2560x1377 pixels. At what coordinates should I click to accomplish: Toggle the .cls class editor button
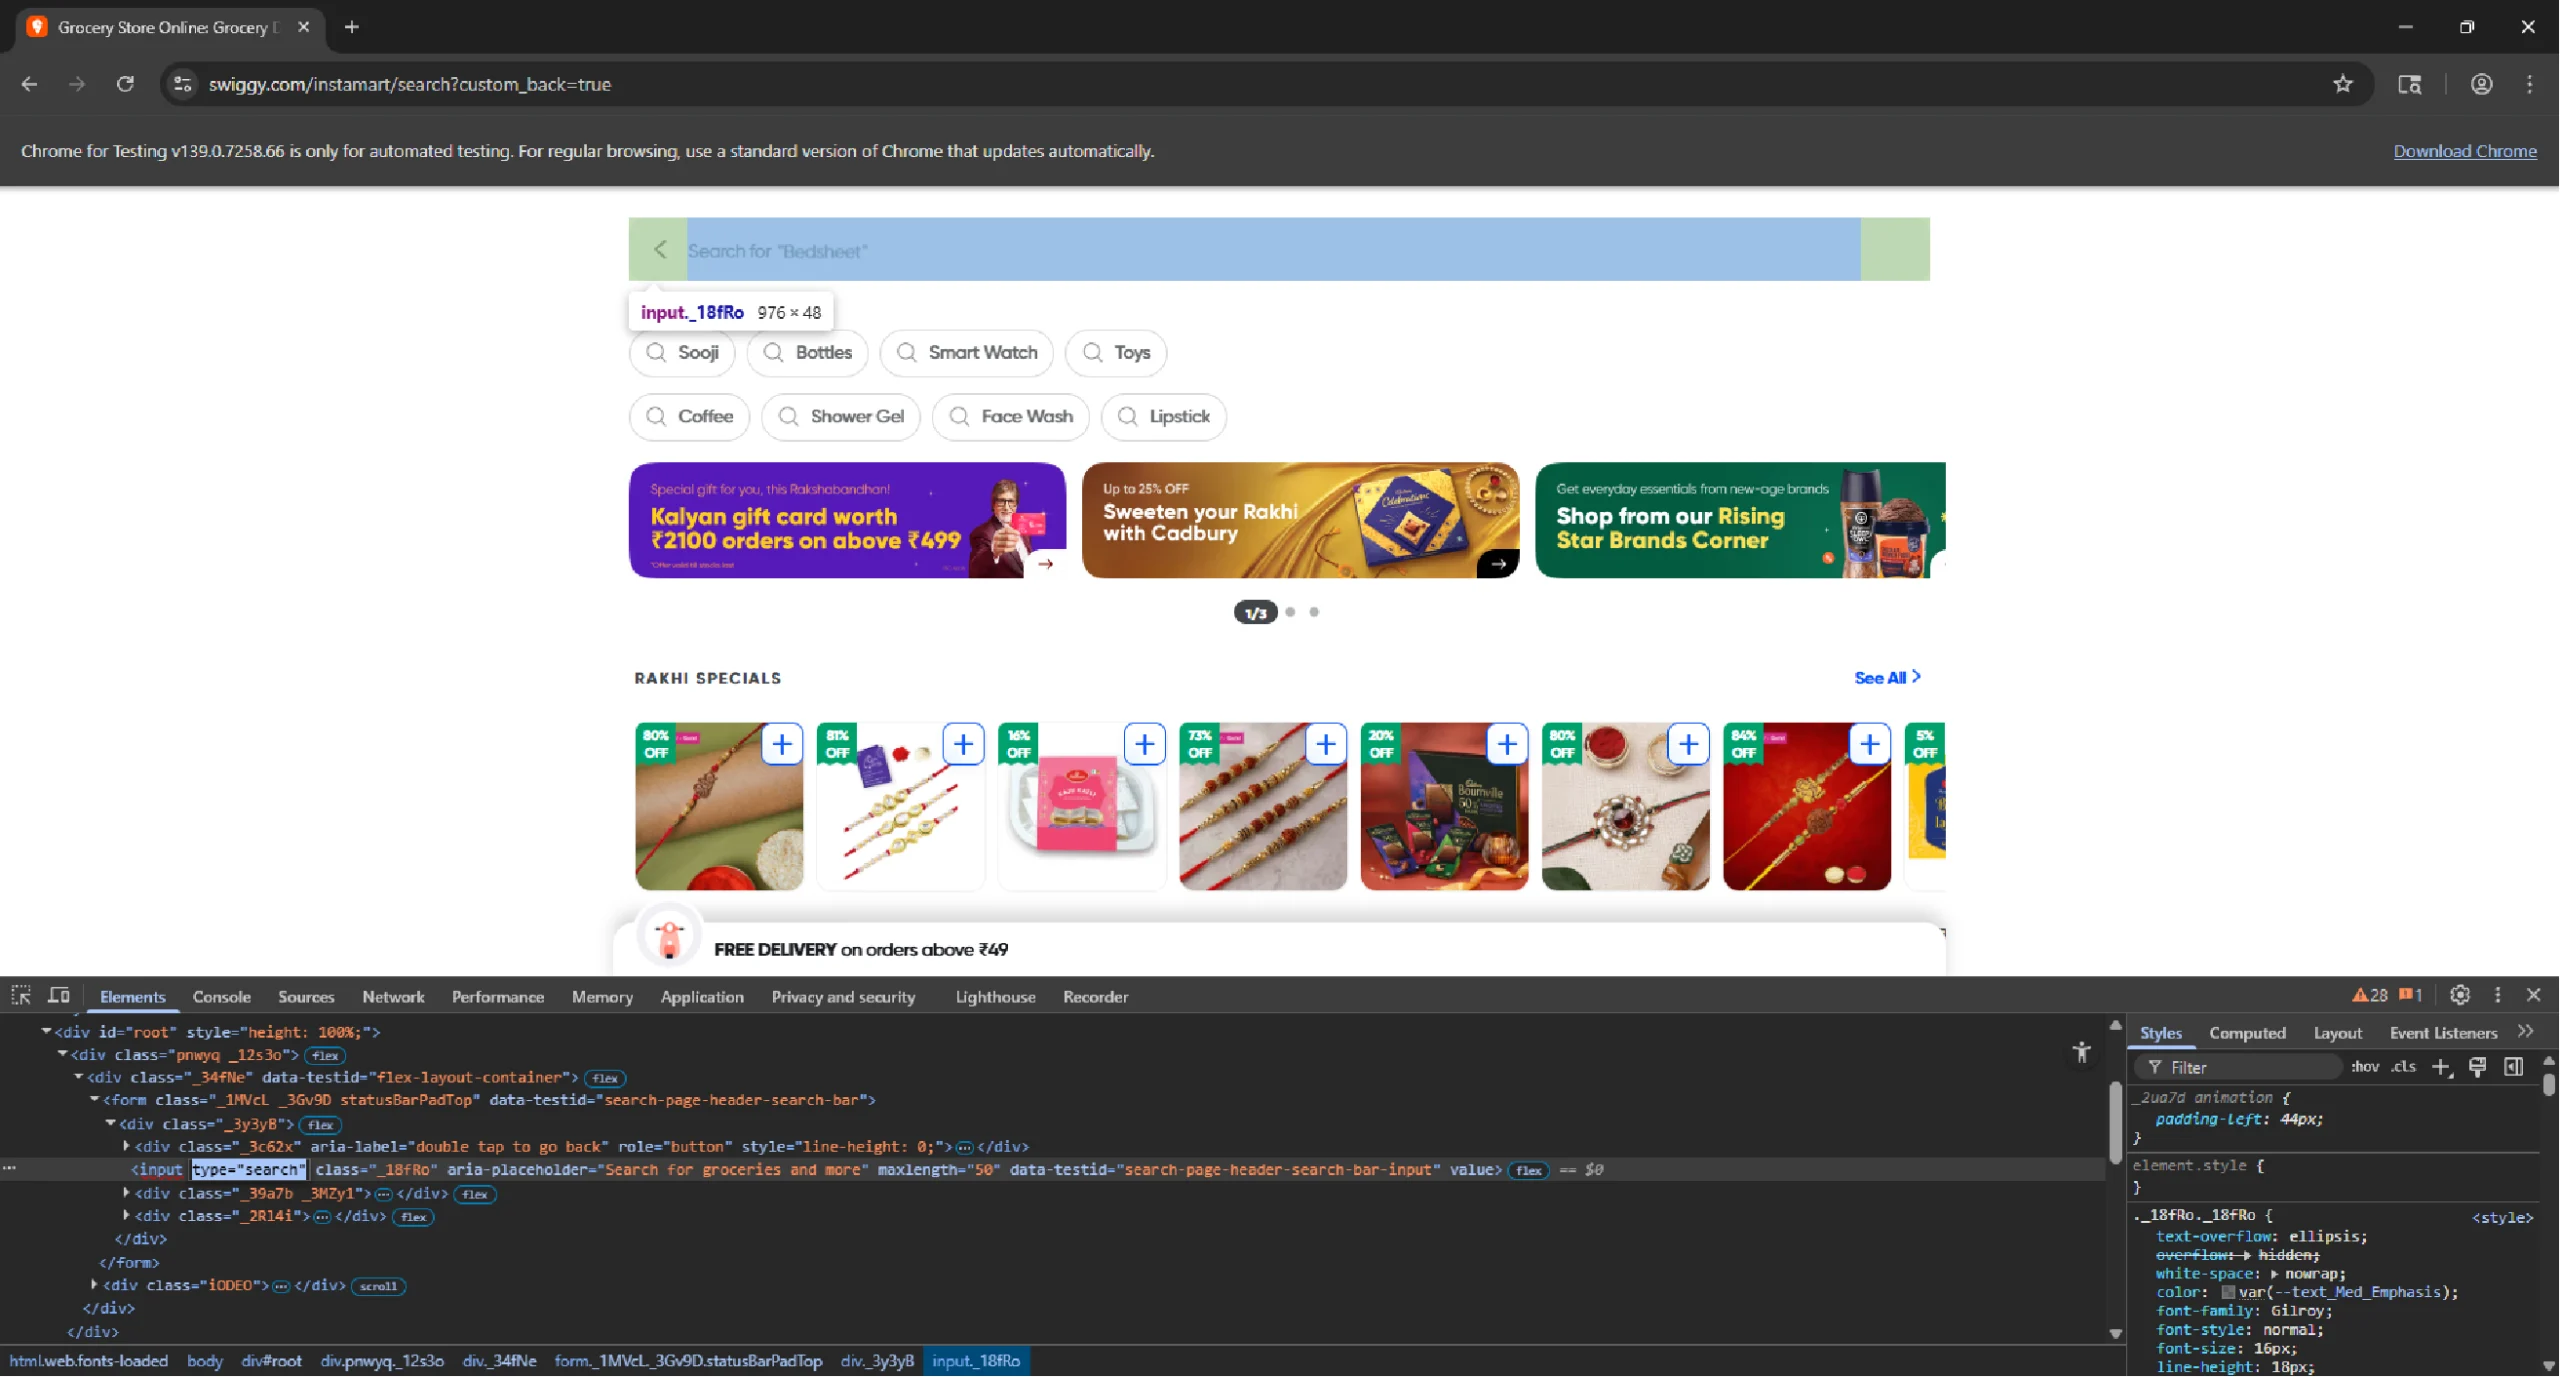(2404, 1068)
